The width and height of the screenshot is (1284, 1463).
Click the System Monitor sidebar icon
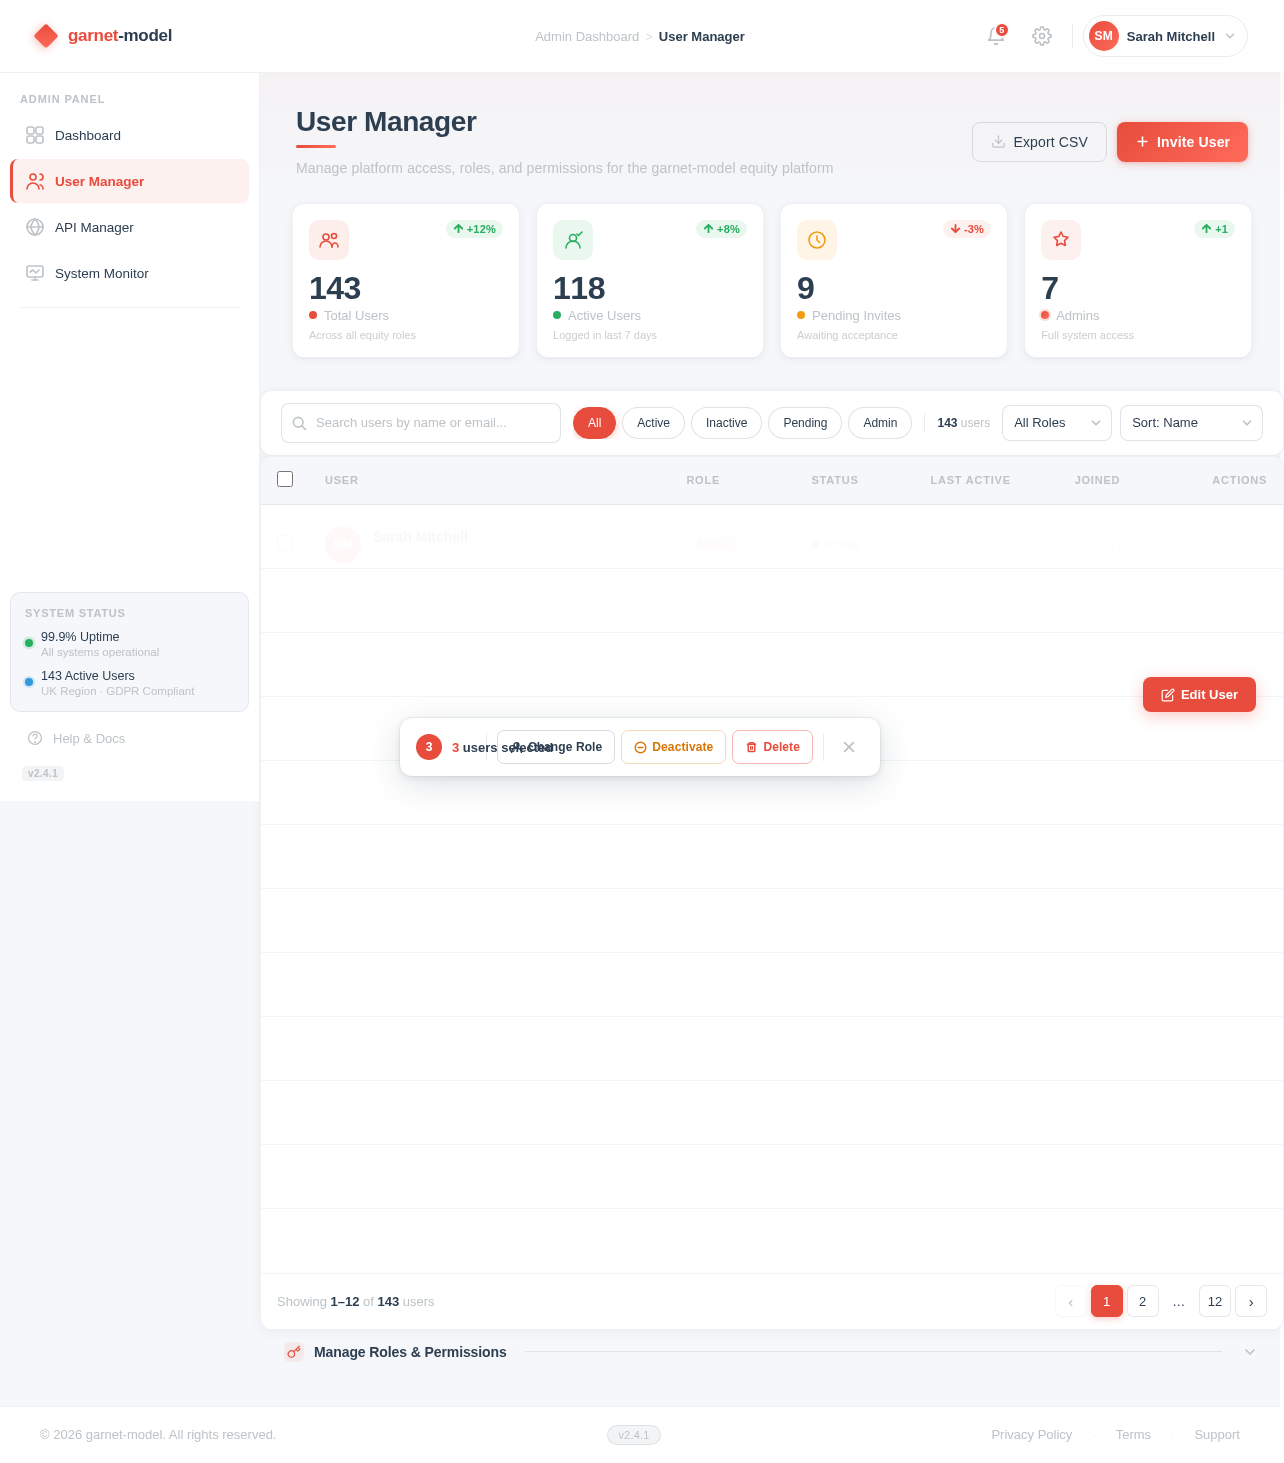click(x=35, y=273)
